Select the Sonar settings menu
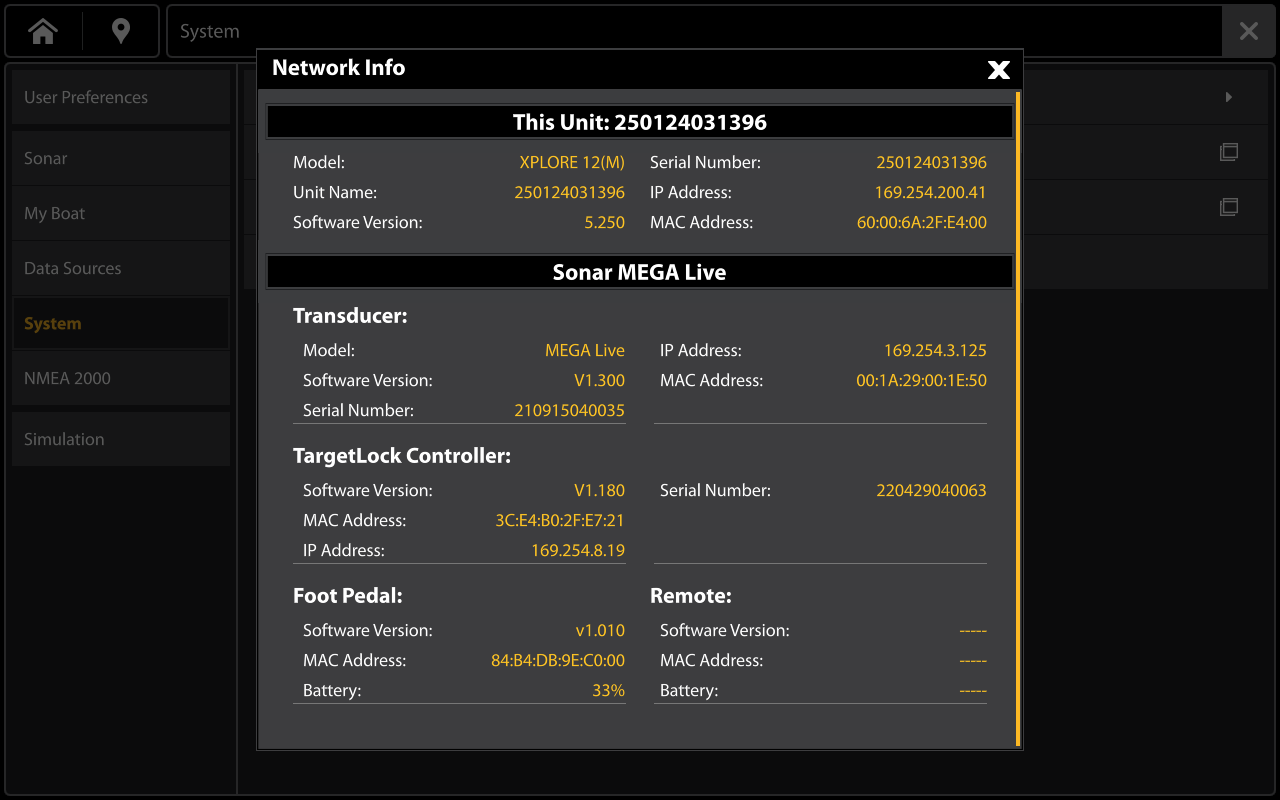 point(121,158)
